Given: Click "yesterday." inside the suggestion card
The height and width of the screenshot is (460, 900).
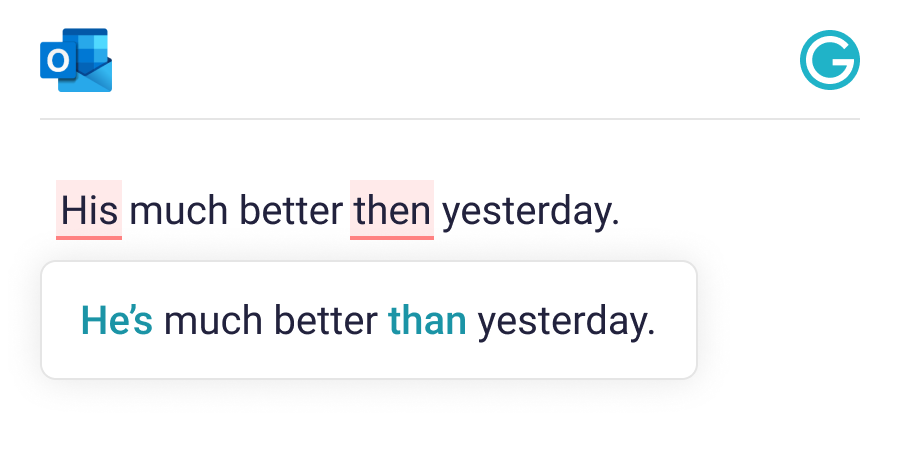Looking at the screenshot, I should [565, 322].
